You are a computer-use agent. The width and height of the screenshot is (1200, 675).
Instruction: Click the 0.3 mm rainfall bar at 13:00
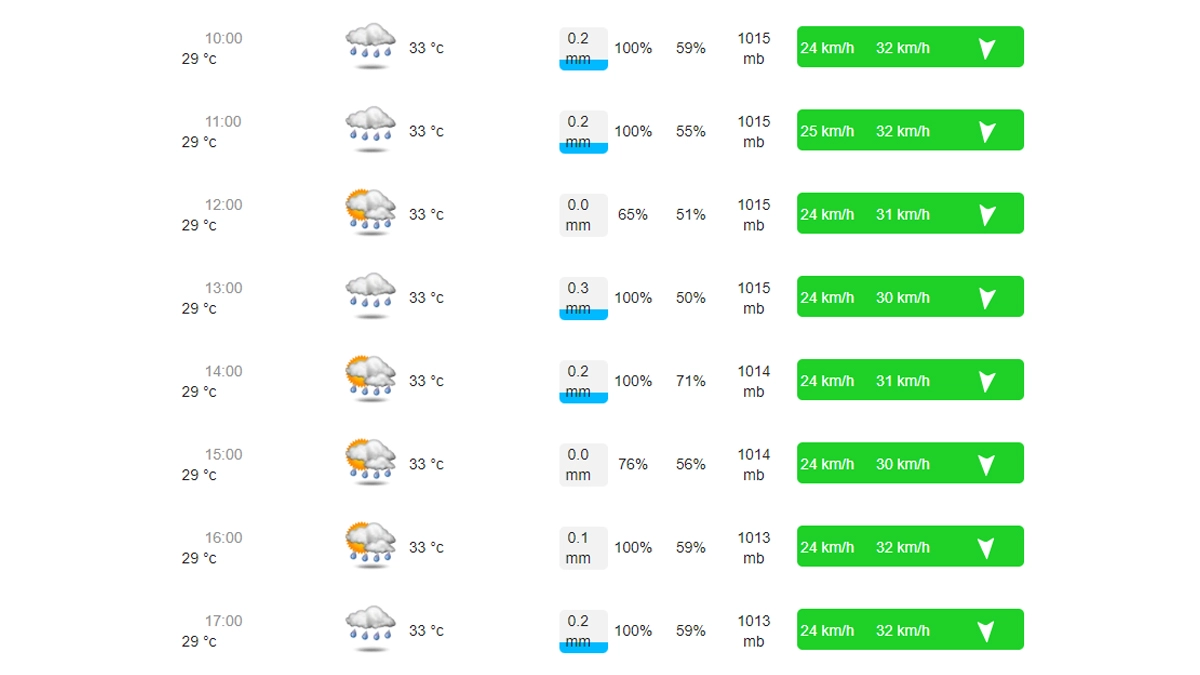[583, 298]
